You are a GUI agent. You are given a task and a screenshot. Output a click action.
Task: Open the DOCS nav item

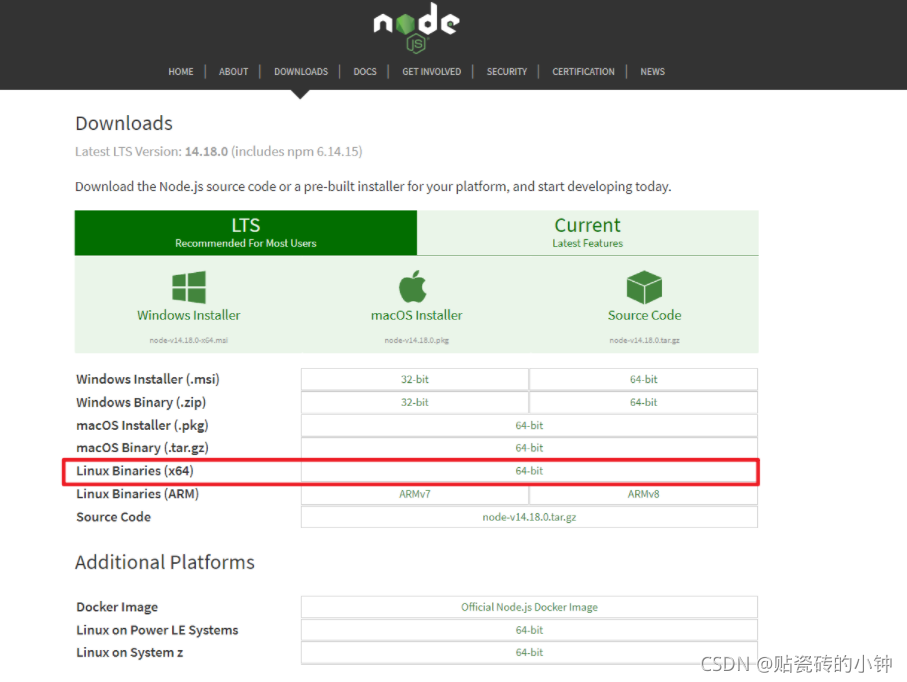365,72
